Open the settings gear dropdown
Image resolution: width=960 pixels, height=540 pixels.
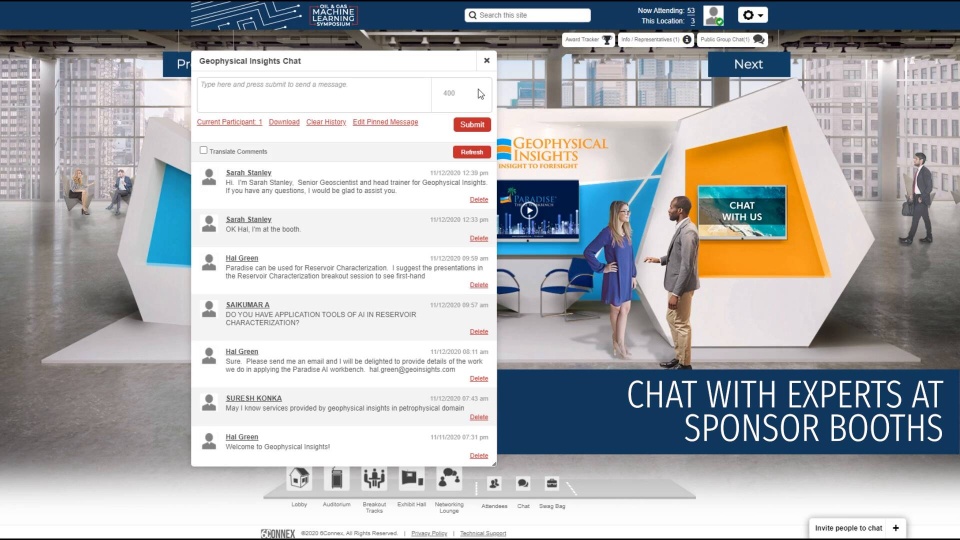[x=752, y=15]
